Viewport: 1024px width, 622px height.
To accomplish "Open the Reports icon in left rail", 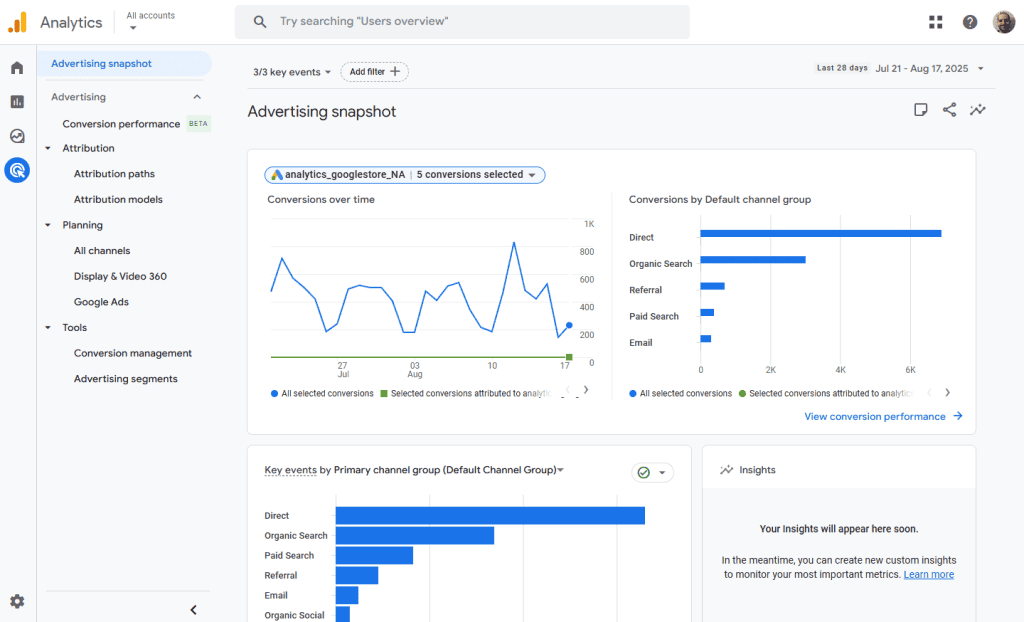I will coord(17,102).
